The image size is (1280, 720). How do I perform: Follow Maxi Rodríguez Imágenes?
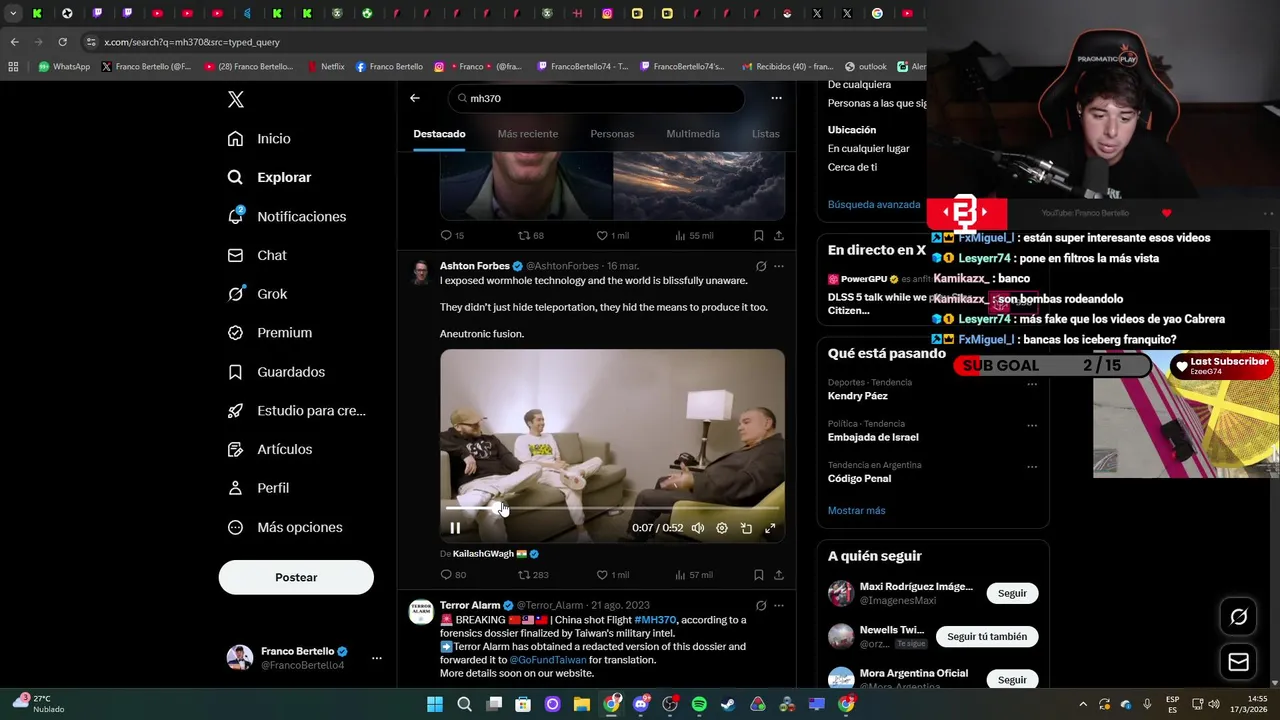pos(1012,593)
